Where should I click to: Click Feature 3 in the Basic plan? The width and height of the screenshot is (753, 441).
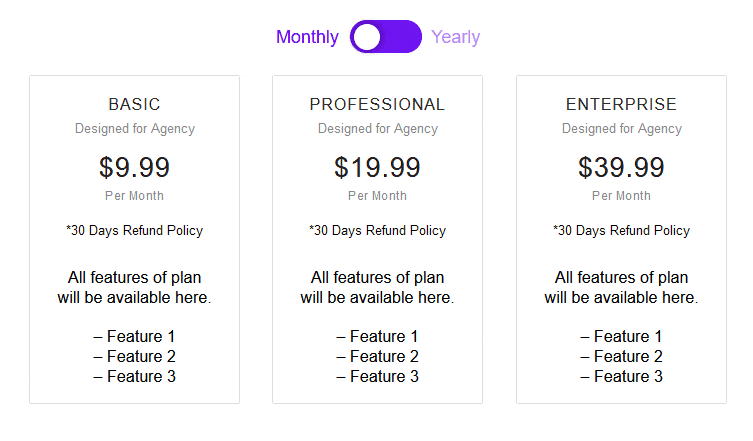tap(134, 377)
